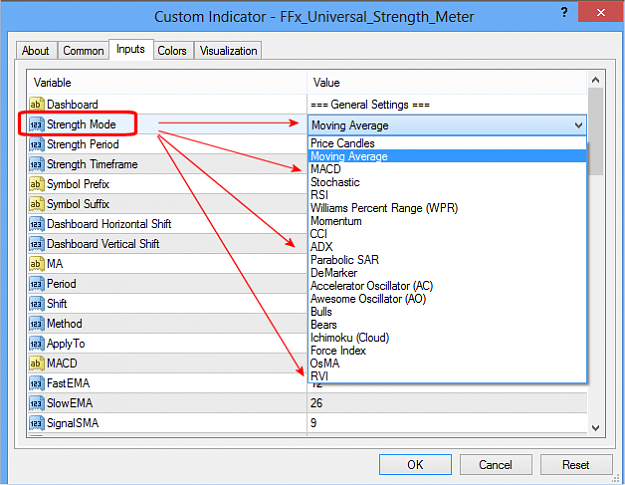
Task: Choose OsMA from the mode list
Action: [447, 363]
